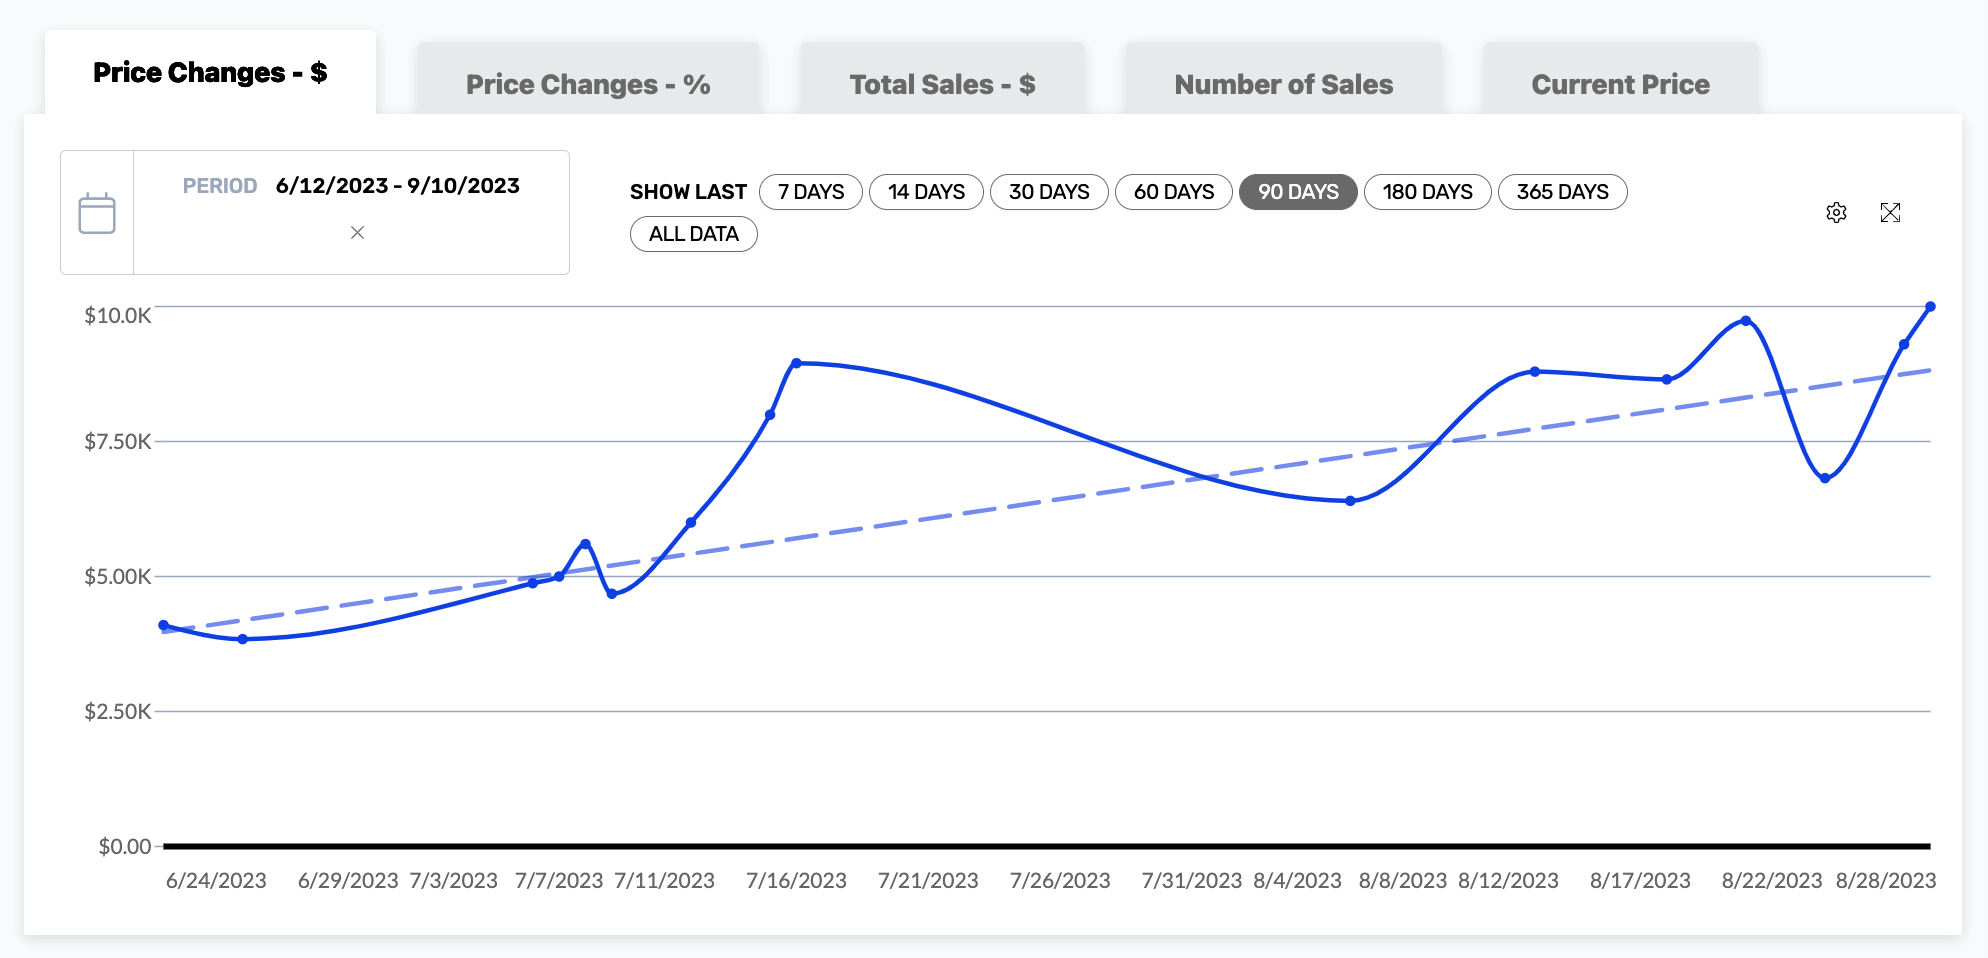Click the dip data point near 8/22/2023
The height and width of the screenshot is (958, 1988).
point(1825,479)
